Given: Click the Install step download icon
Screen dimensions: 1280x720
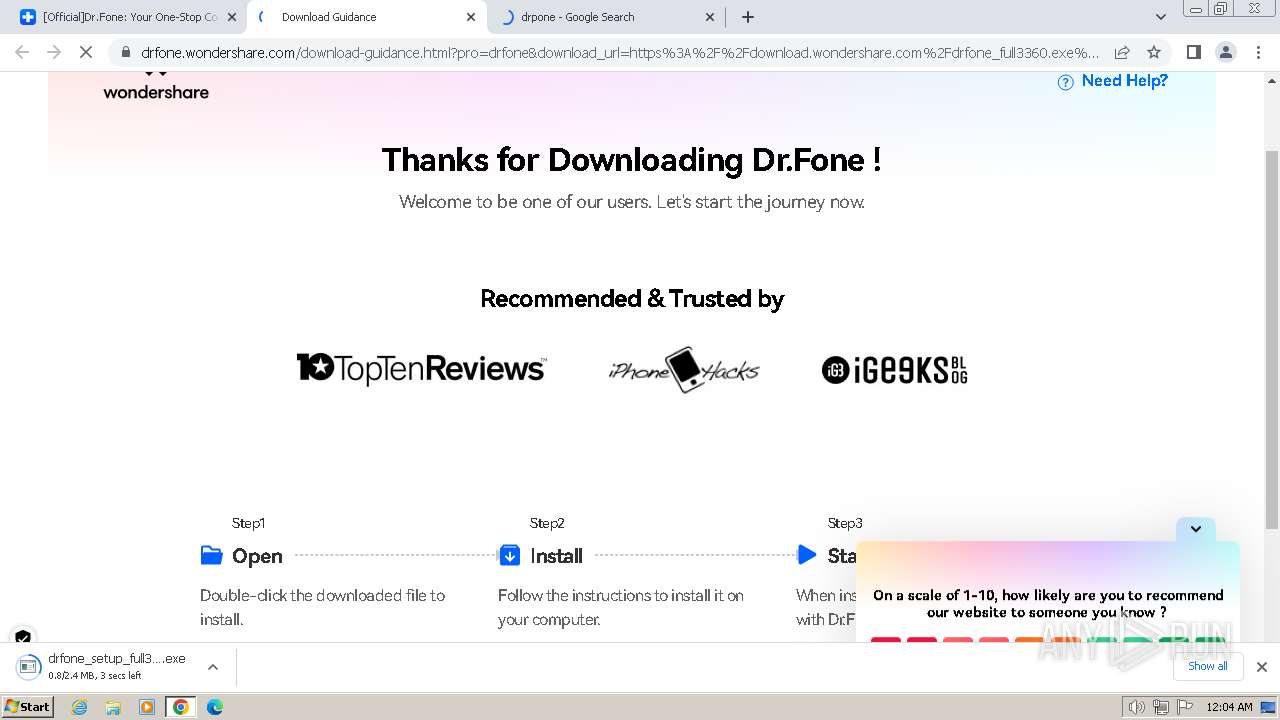Looking at the screenshot, I should click(509, 555).
